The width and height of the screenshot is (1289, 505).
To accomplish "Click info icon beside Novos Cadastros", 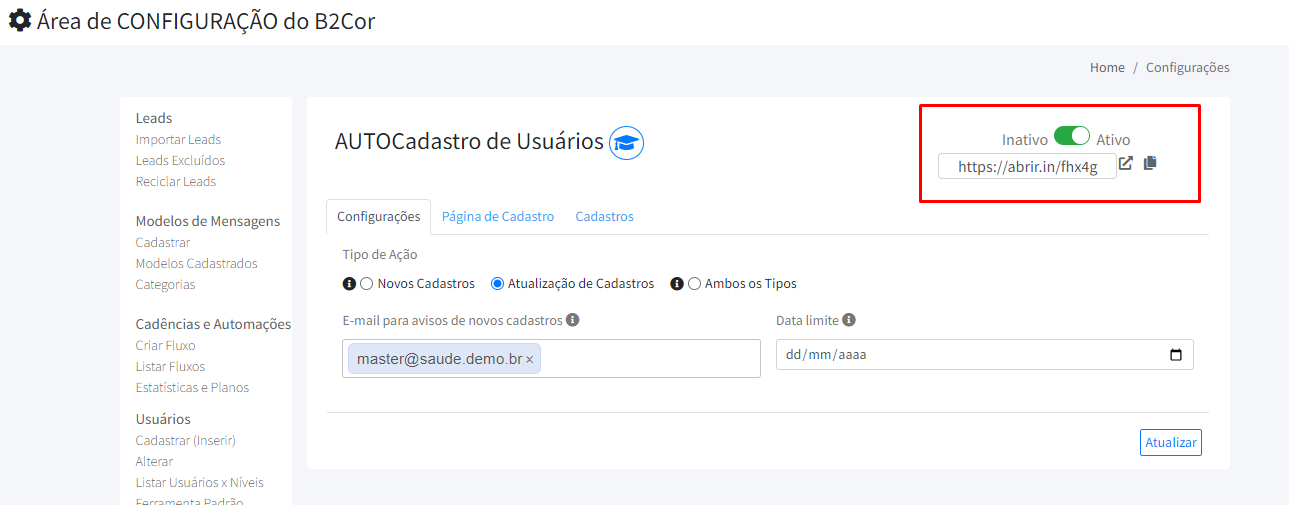I will pyautogui.click(x=349, y=284).
